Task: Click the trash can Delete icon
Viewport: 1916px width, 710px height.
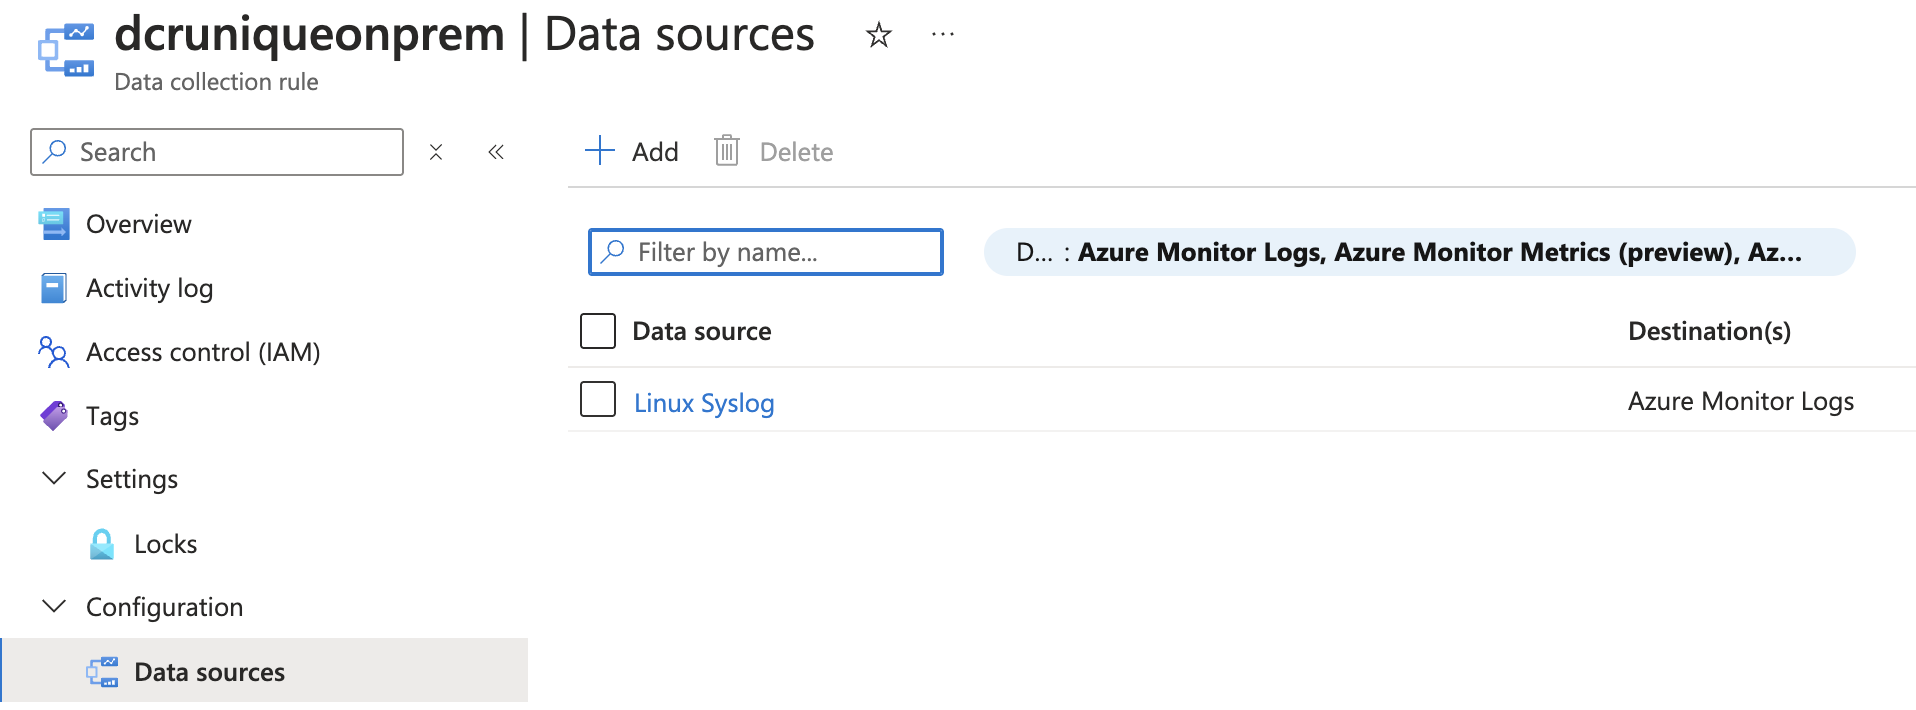Action: click(727, 150)
